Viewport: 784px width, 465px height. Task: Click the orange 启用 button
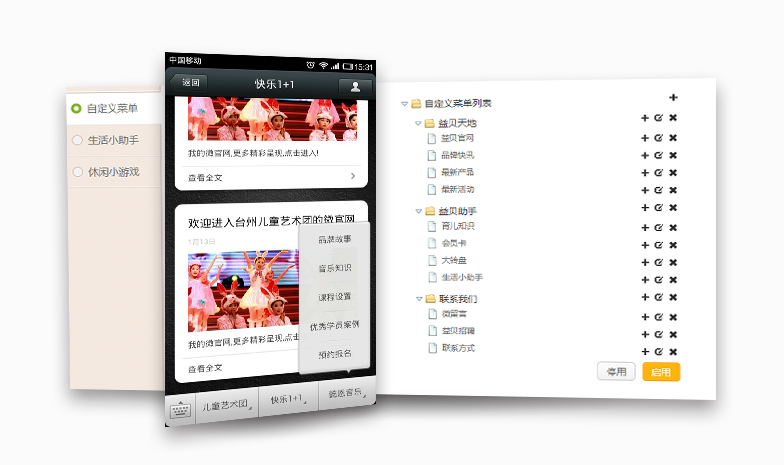click(661, 372)
